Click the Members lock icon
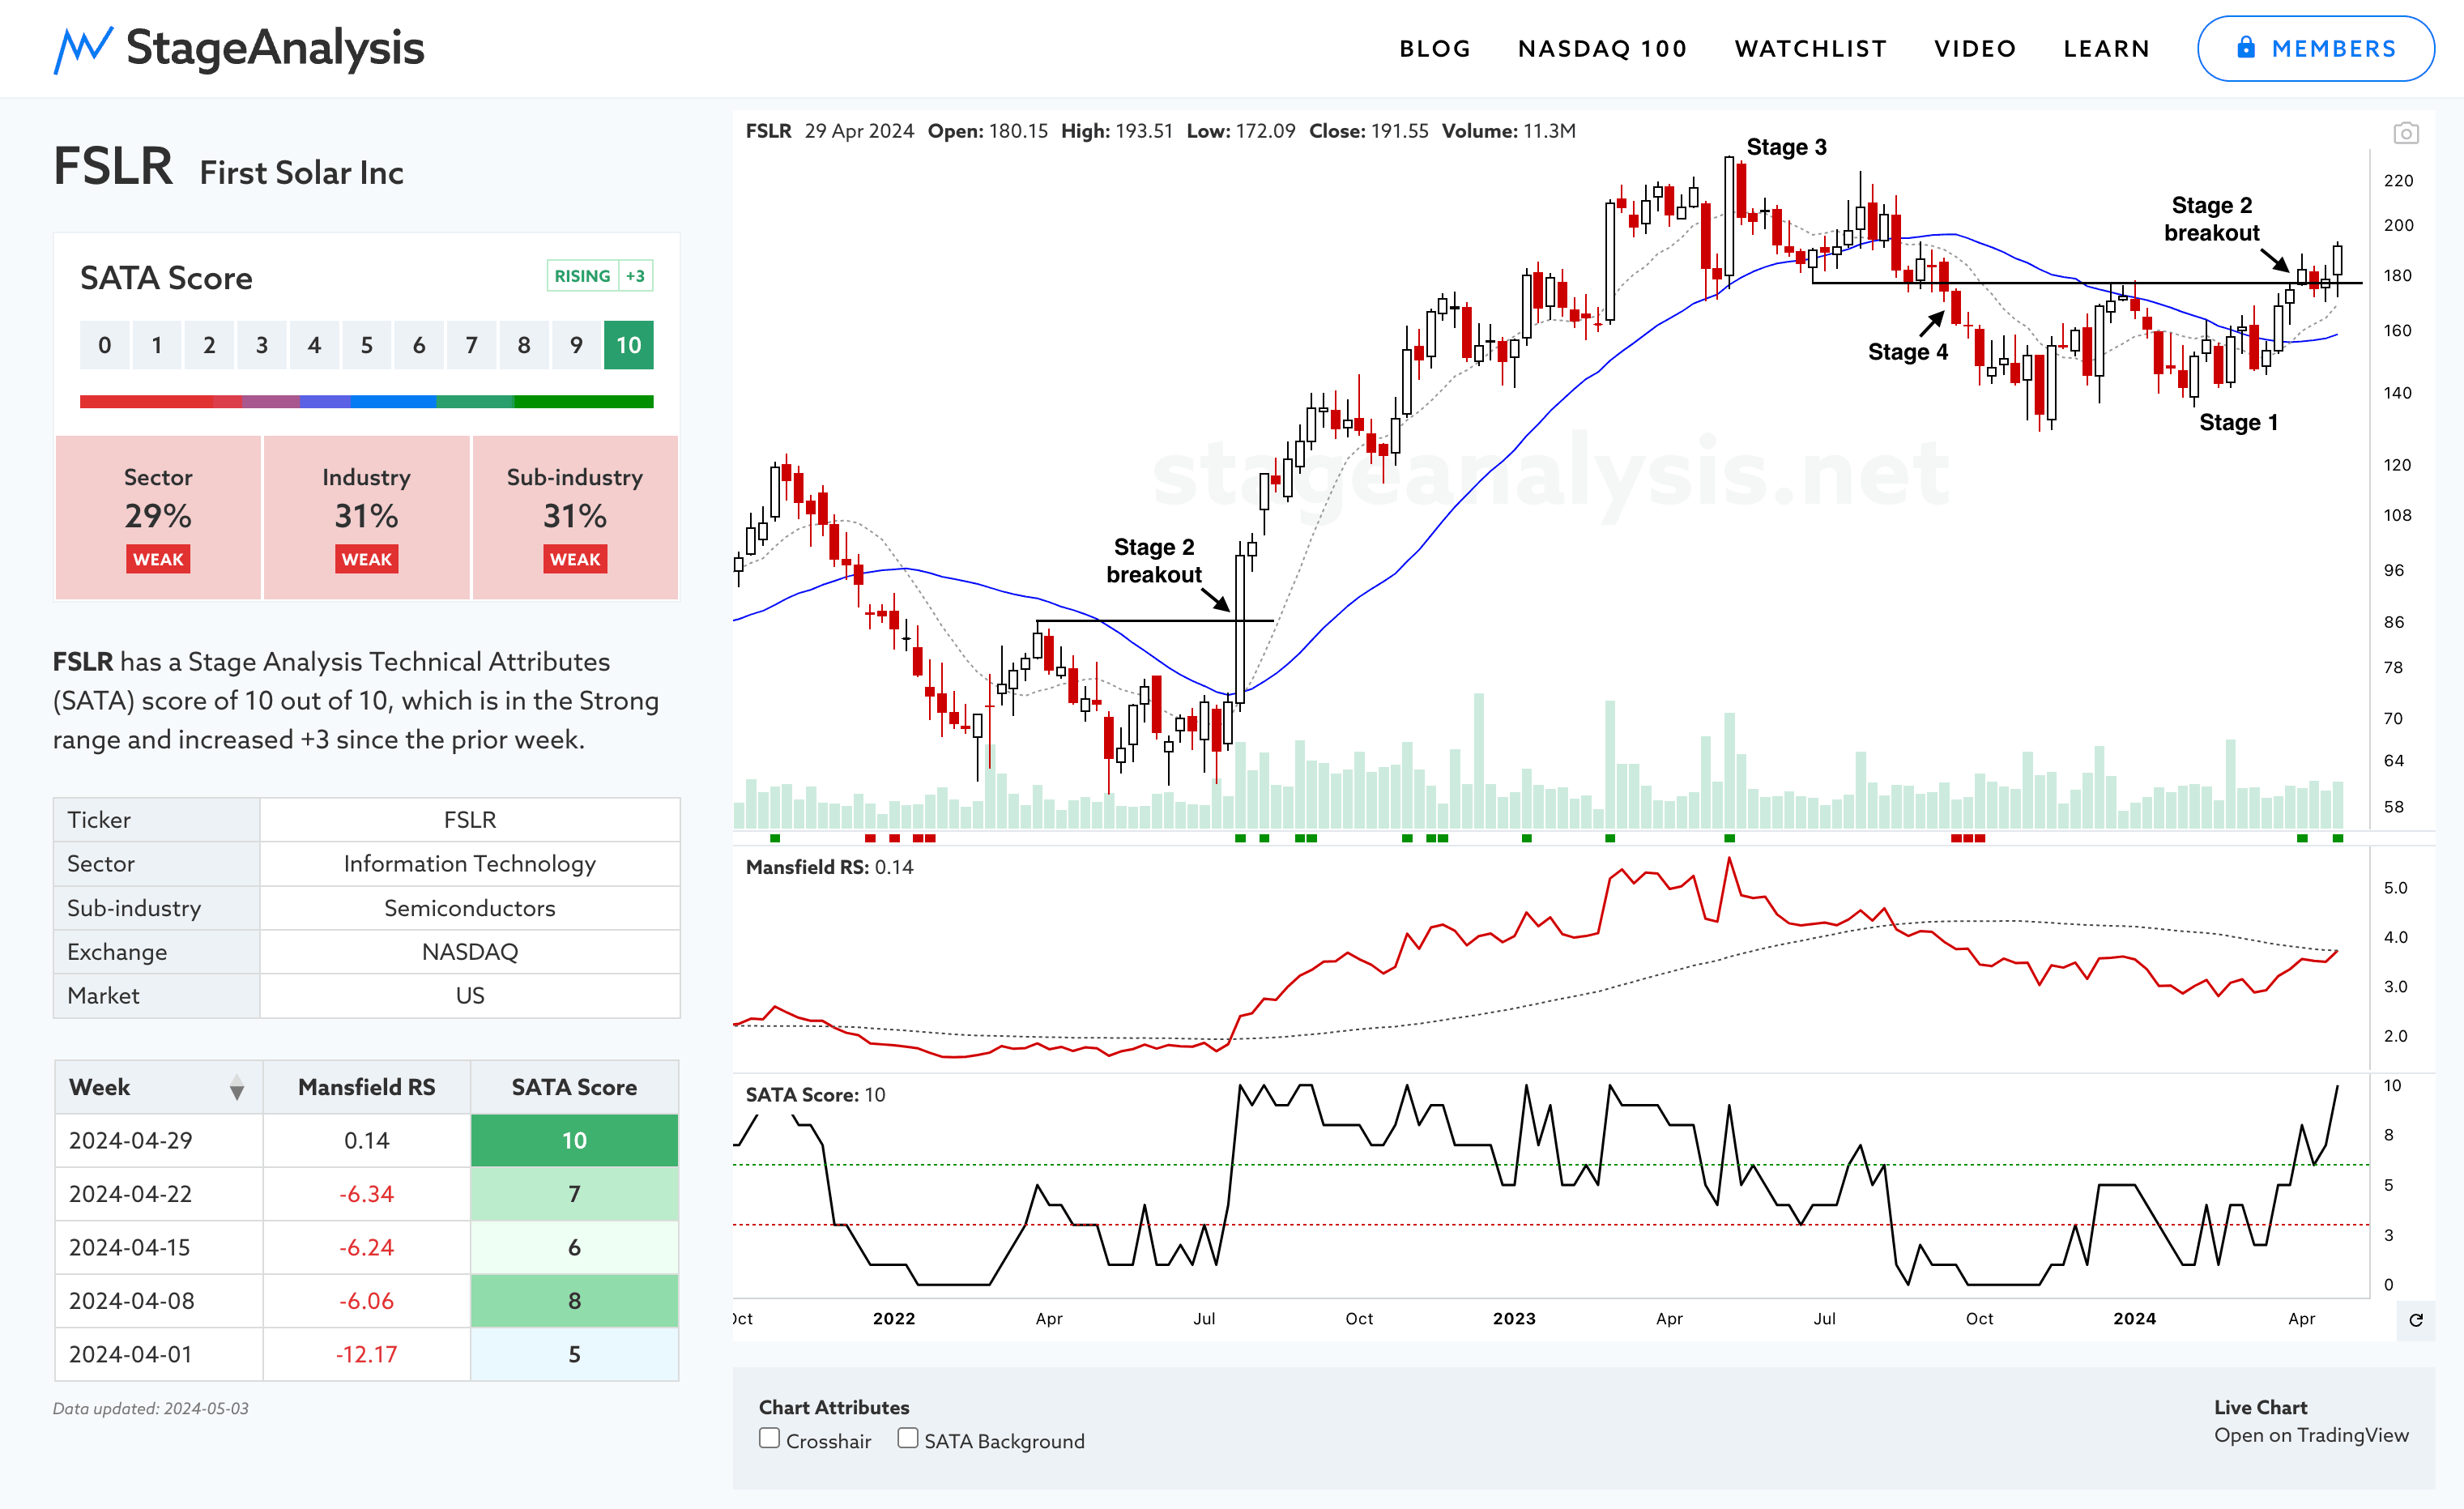The height and width of the screenshot is (1509, 2464). tap(2246, 47)
